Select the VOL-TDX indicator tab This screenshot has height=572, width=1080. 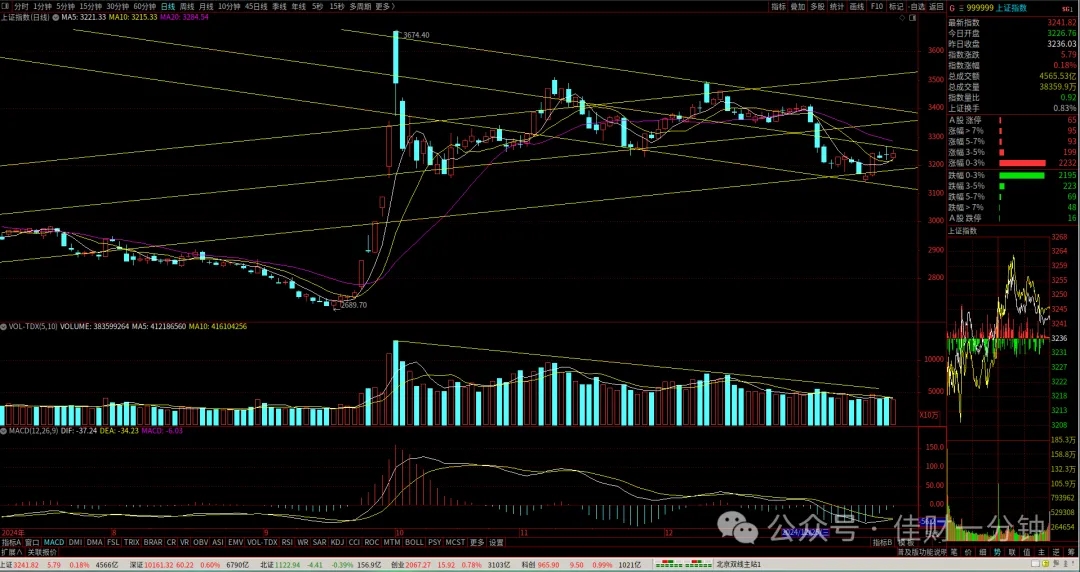(262, 542)
